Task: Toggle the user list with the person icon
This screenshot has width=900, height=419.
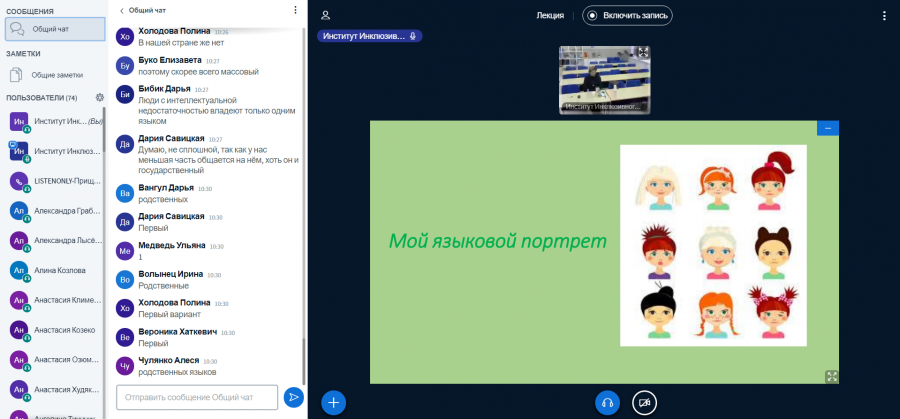Action: (x=325, y=15)
